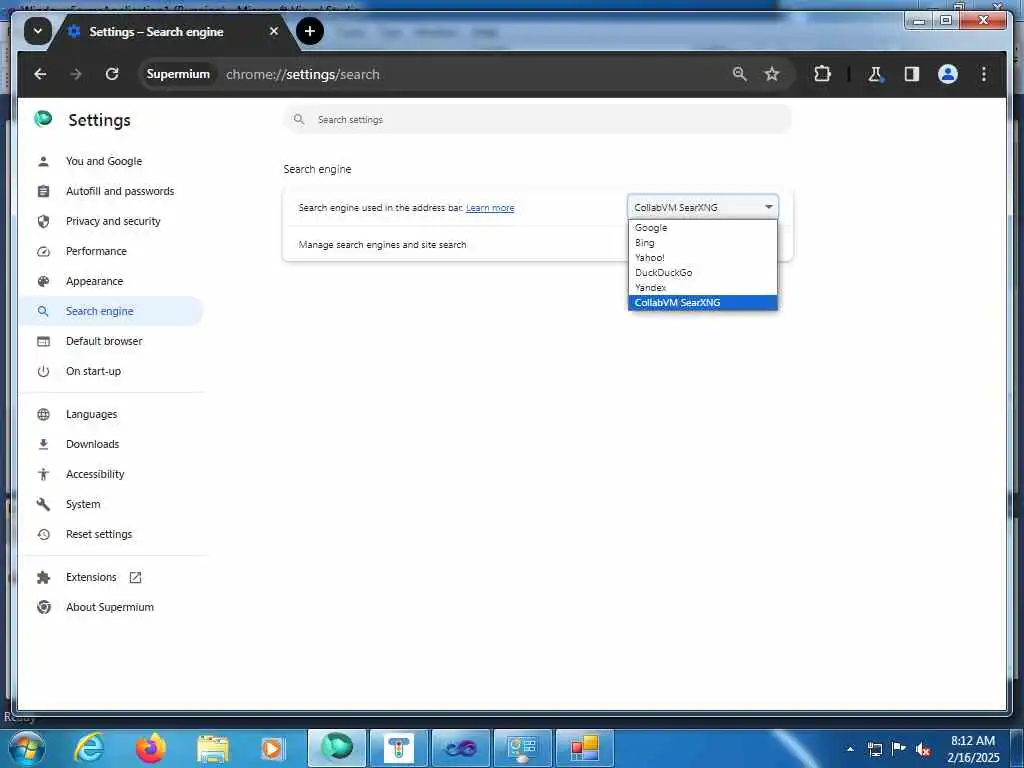Open Manage search engines and site search

click(x=537, y=244)
